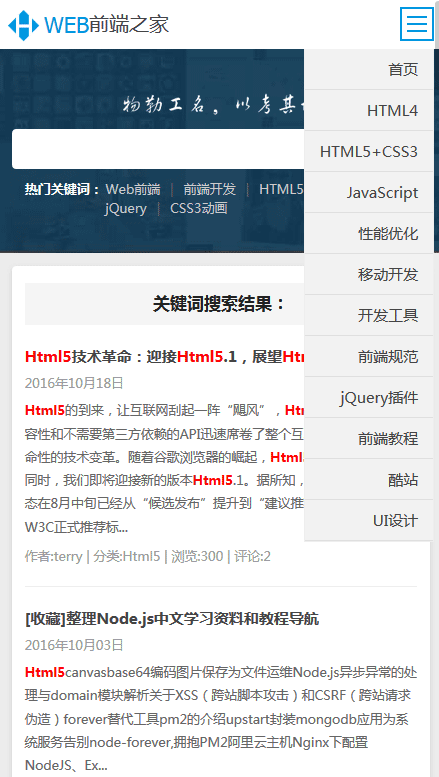Choose JavaScript in the dropdown menu
The width and height of the screenshot is (439, 777).
click(369, 193)
